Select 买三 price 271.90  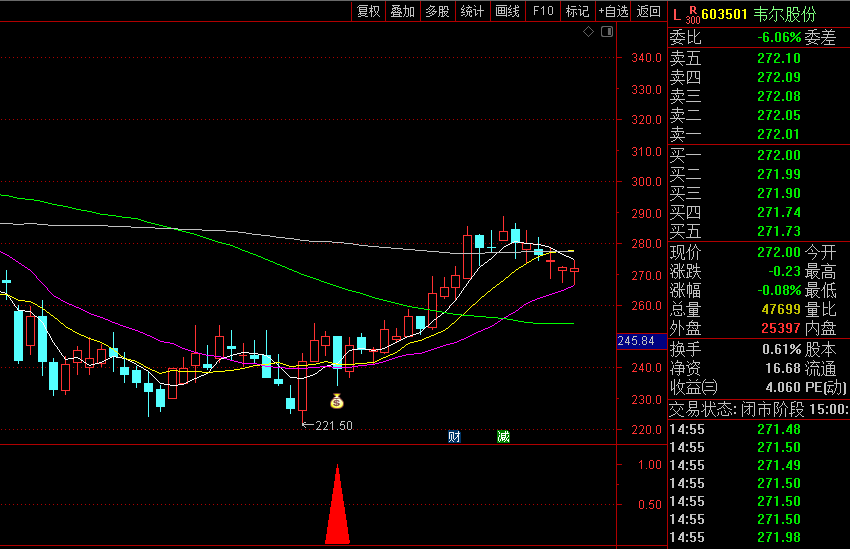(779, 193)
